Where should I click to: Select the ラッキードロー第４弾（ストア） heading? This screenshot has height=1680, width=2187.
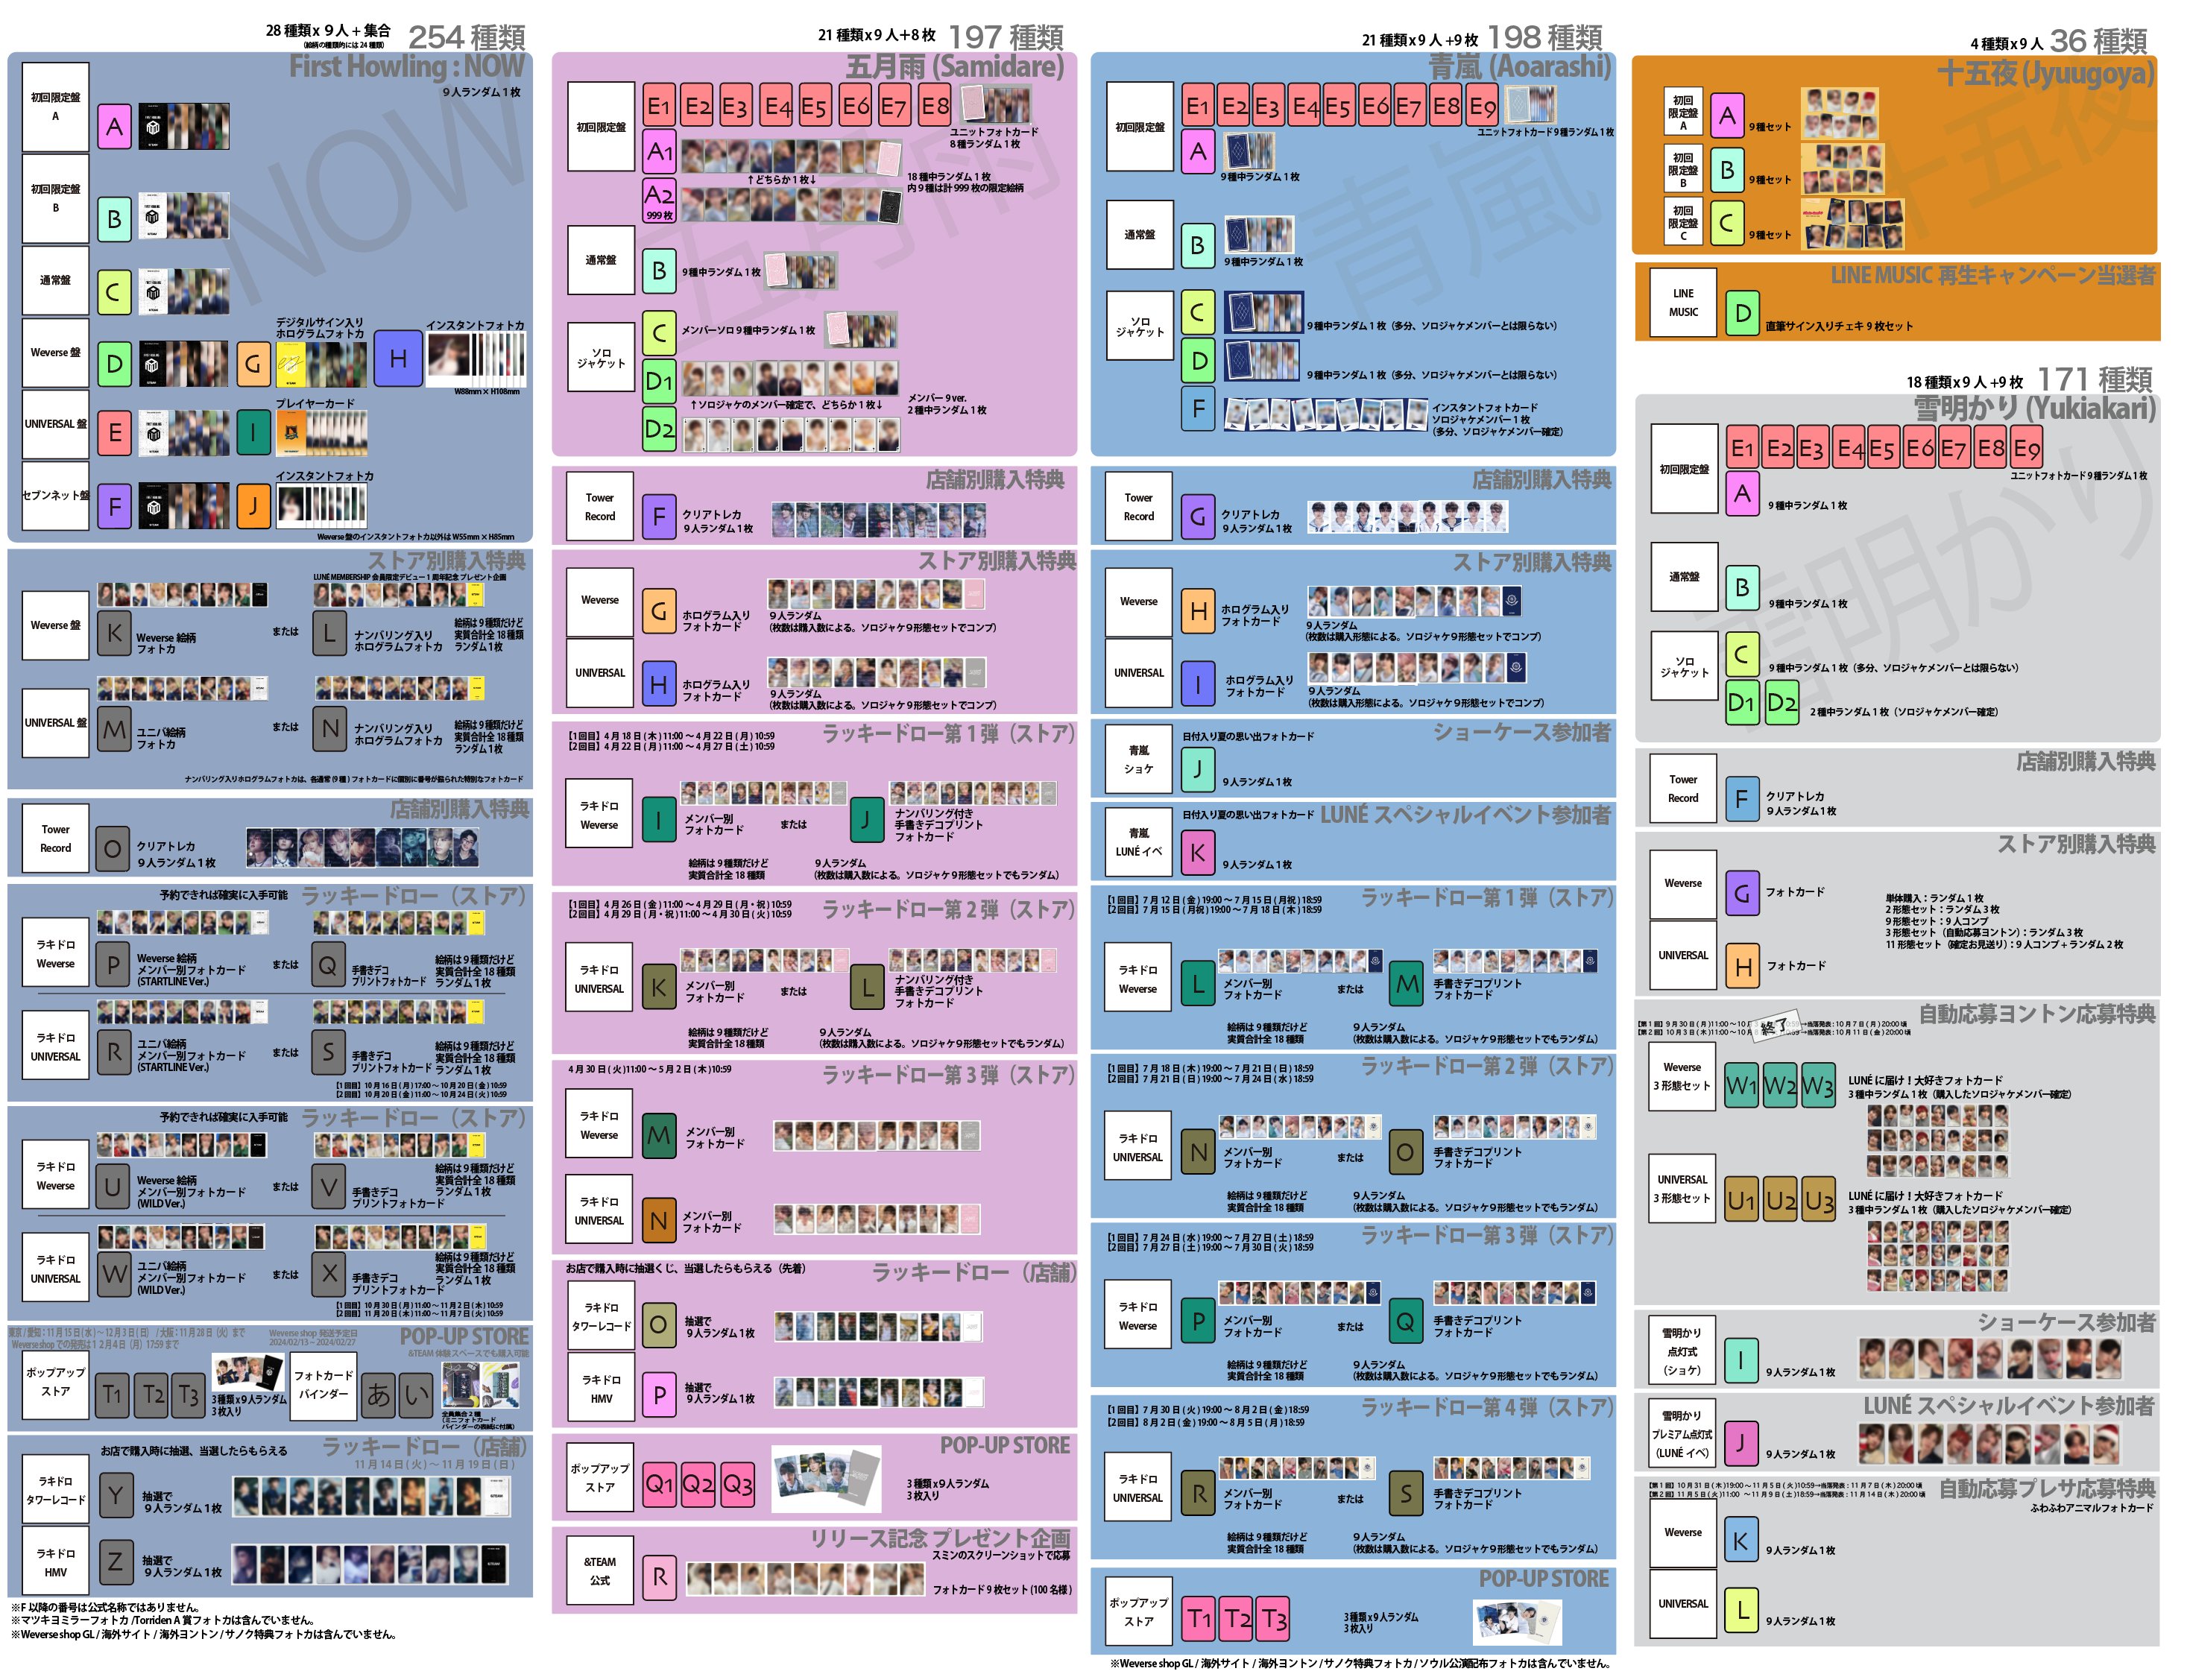click(x=1487, y=1407)
